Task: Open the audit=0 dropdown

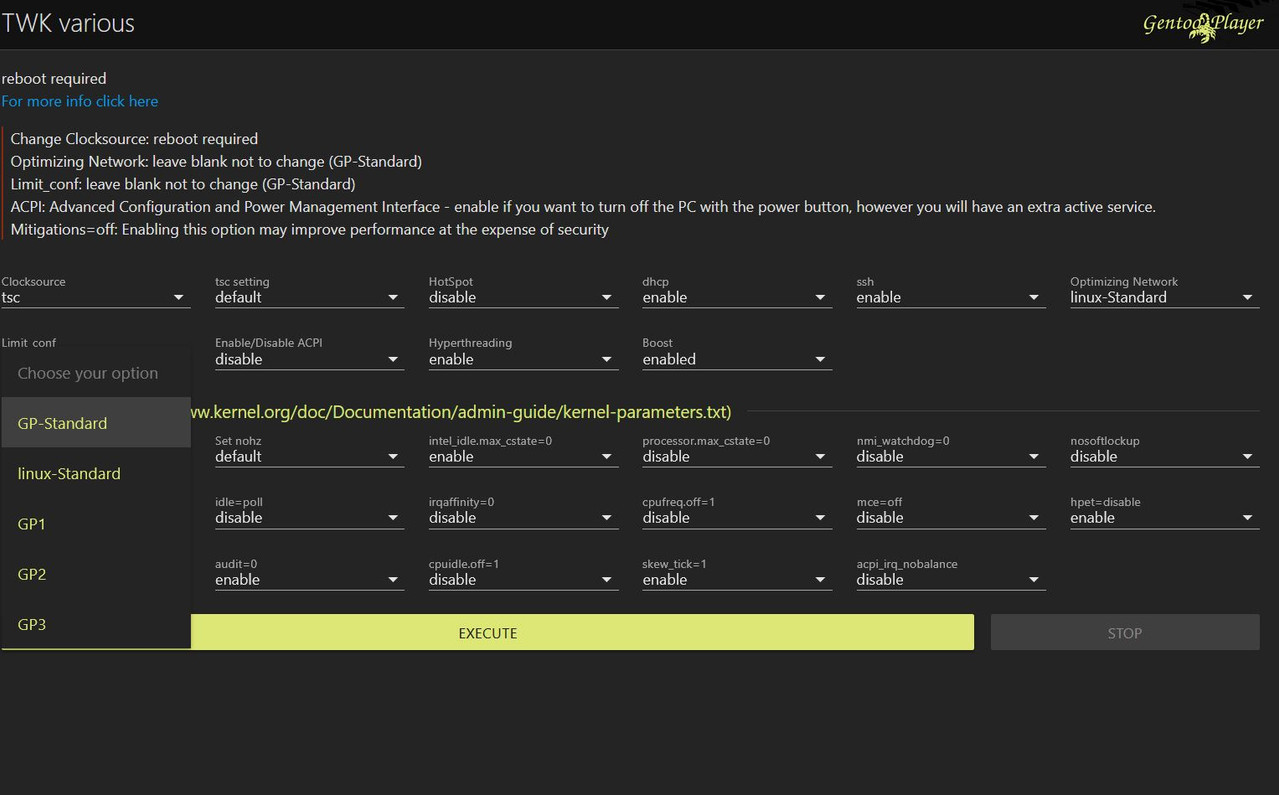Action: (x=309, y=579)
